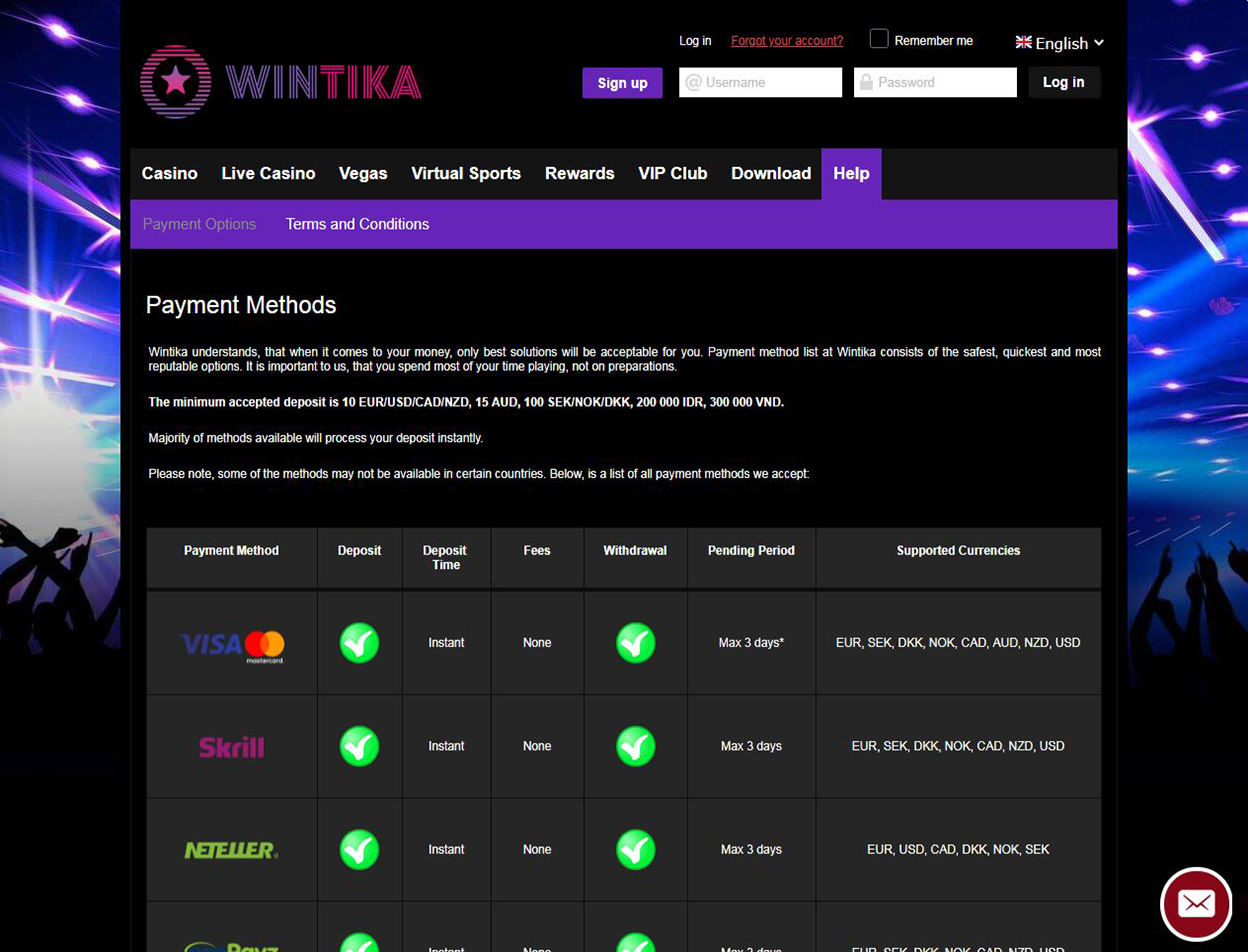
Task: Click the Withdrawal column header
Action: point(635,551)
